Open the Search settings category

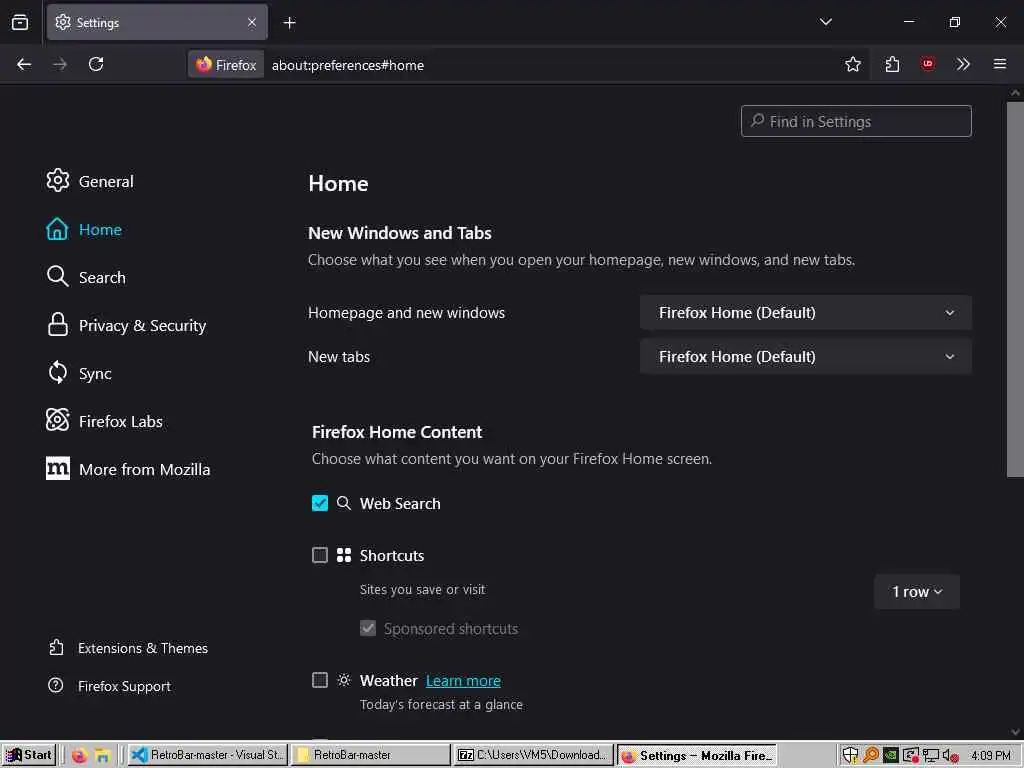coord(86,277)
